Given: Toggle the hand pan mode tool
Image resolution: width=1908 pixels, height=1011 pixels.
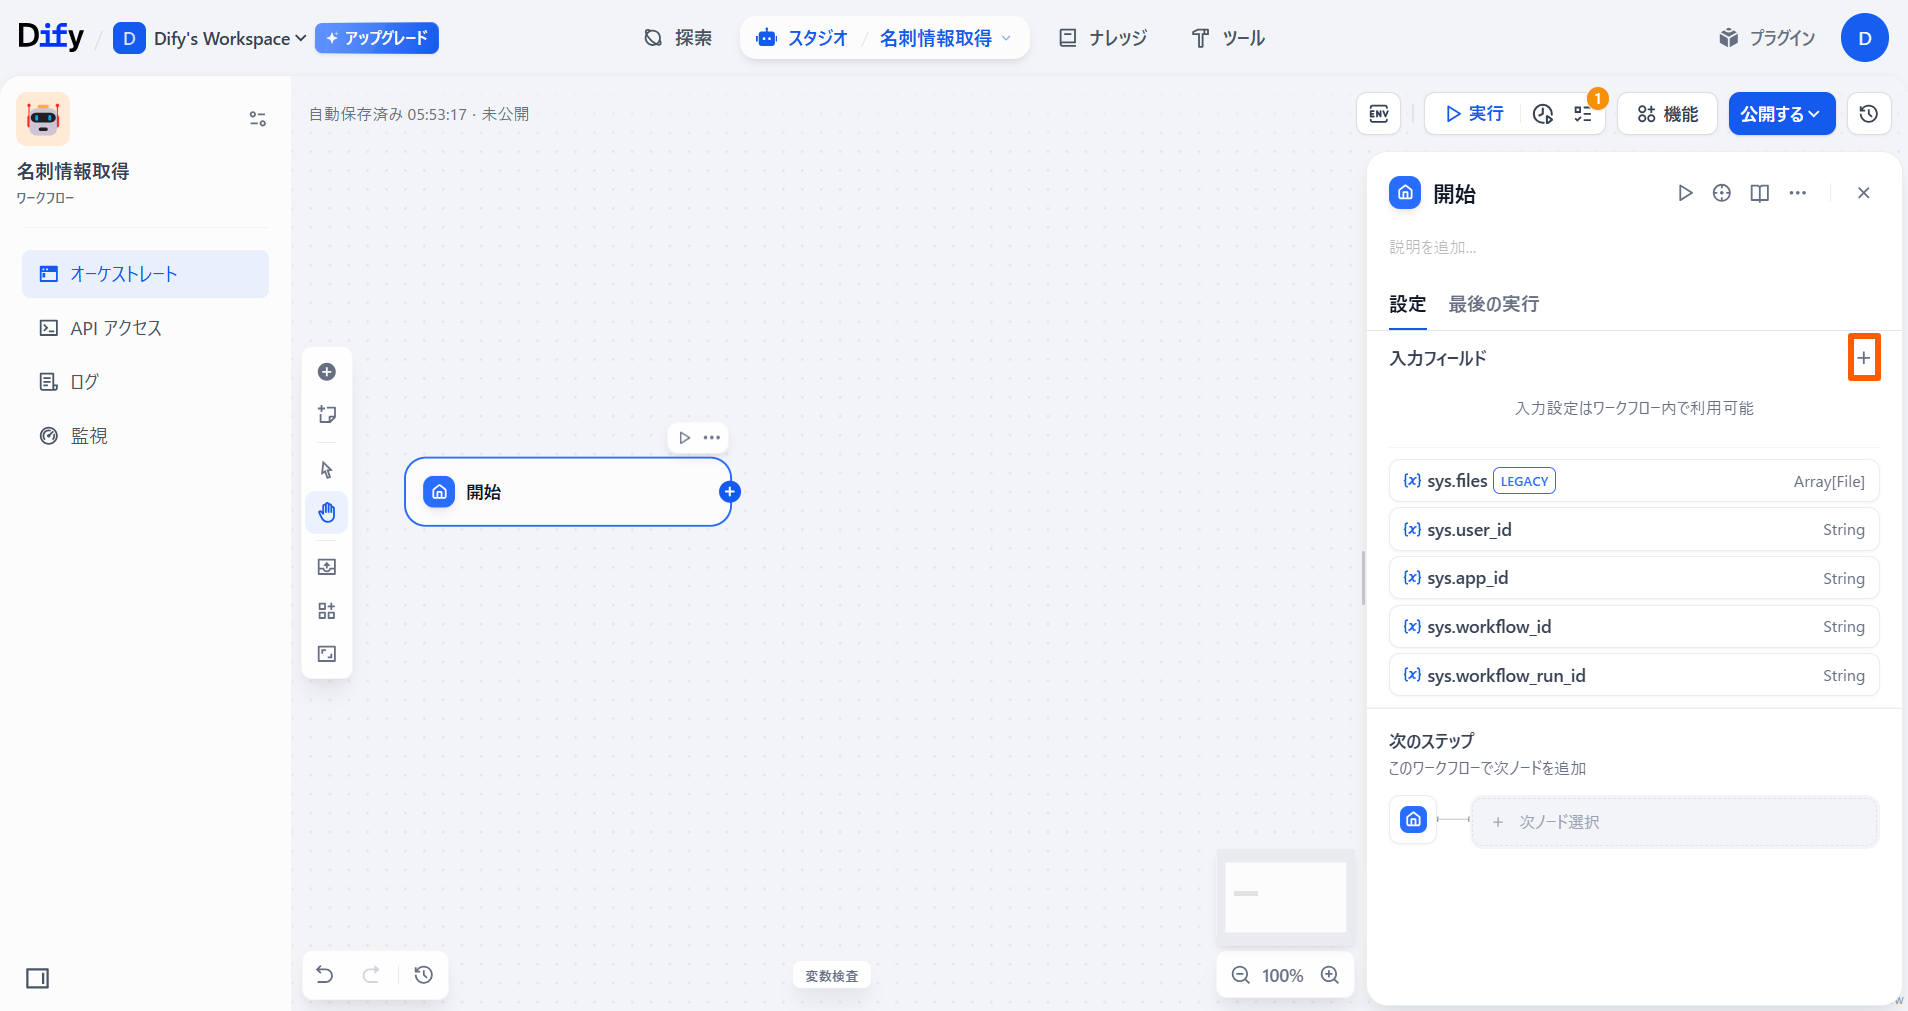Looking at the screenshot, I should 327,513.
